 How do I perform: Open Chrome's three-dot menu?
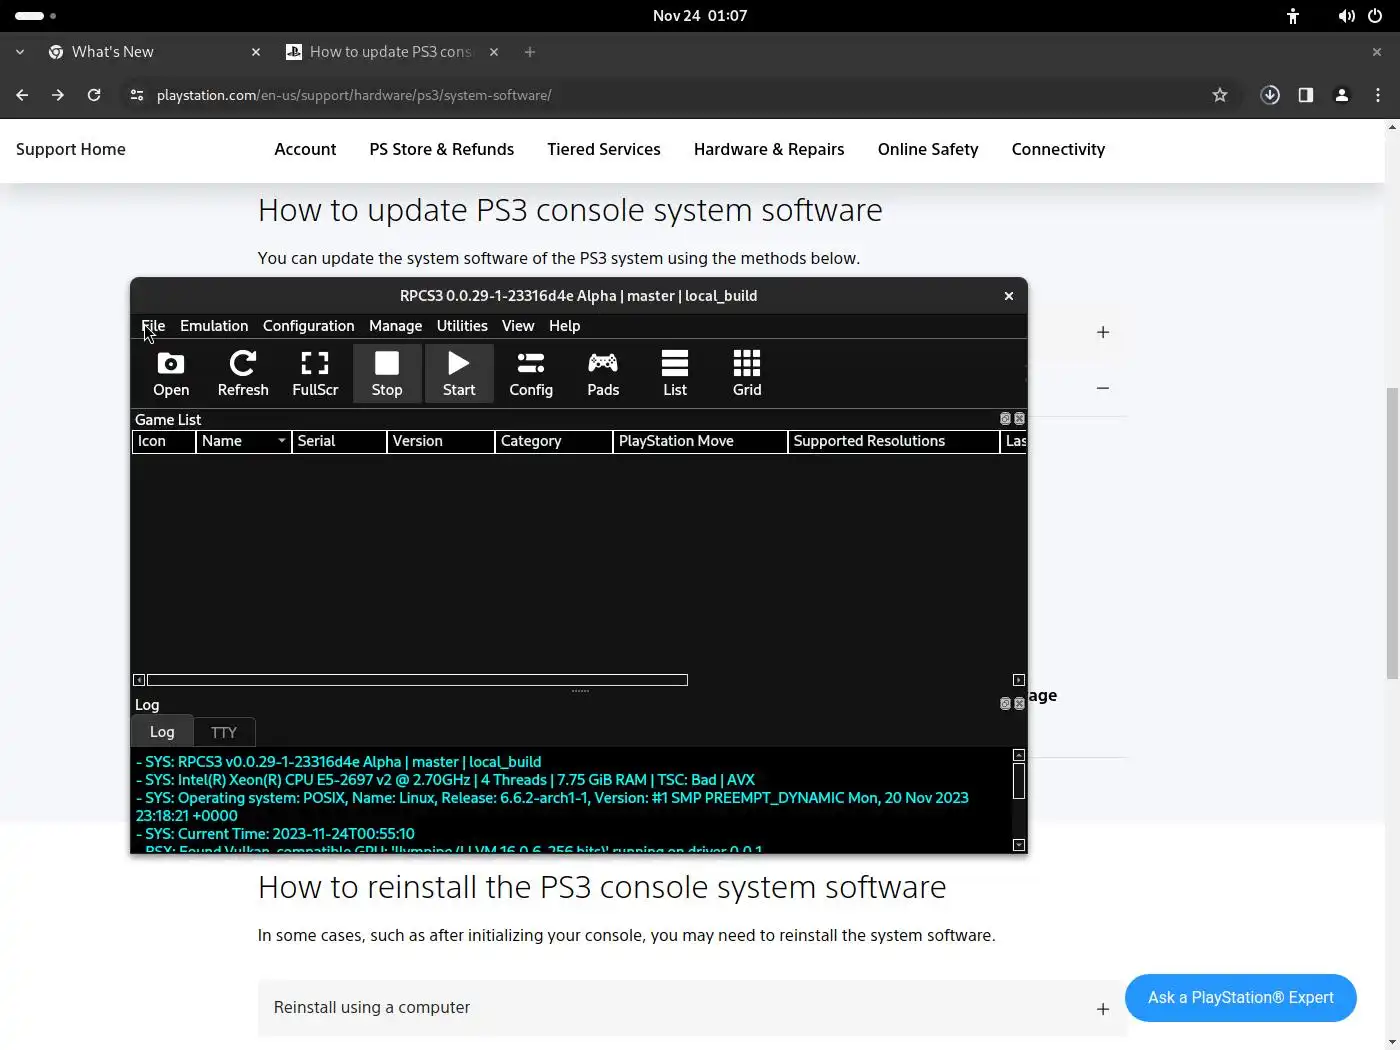click(1378, 95)
